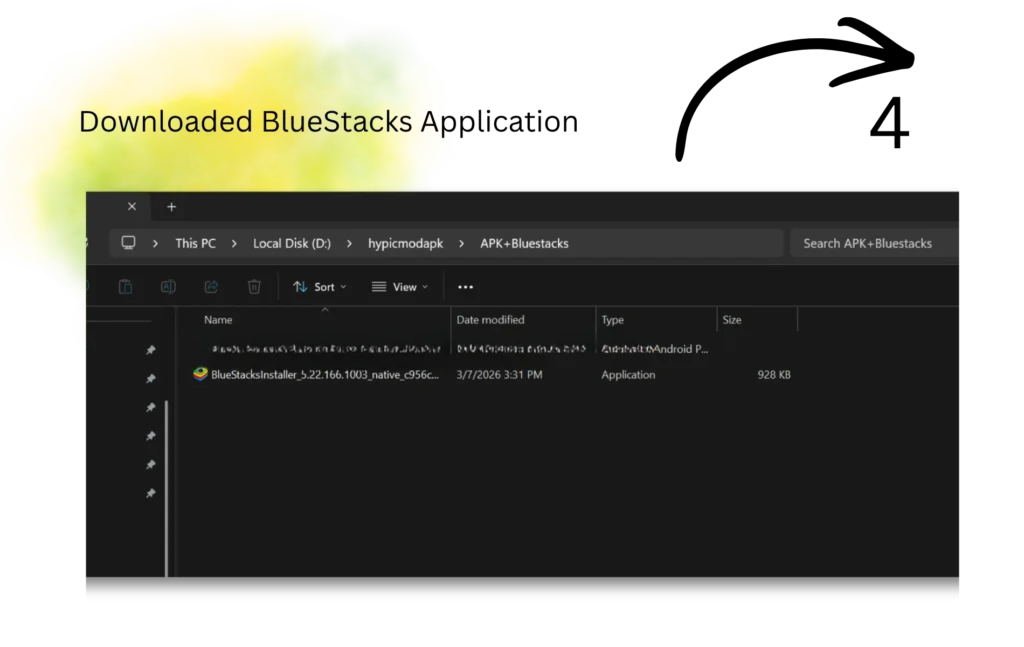Expand chevron after Local Disk (D:)
This screenshot has width=1024, height=647.
pos(349,244)
